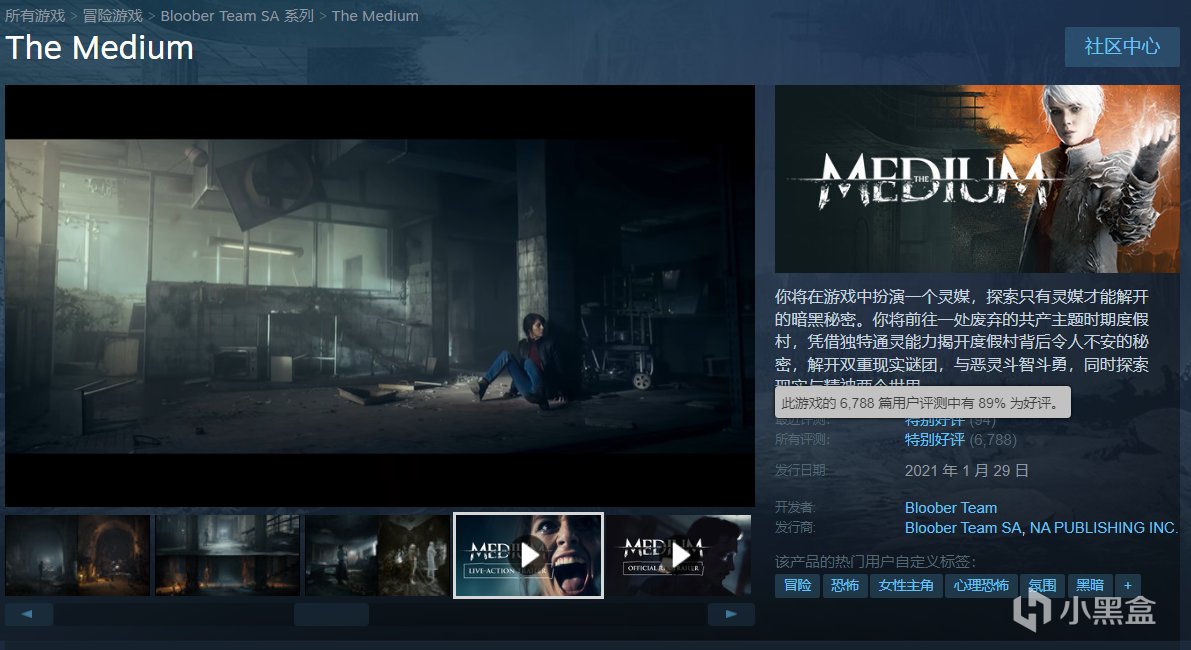Click release date 2021 年 1 月 29 日
The image size is (1191, 650).
(x=966, y=471)
